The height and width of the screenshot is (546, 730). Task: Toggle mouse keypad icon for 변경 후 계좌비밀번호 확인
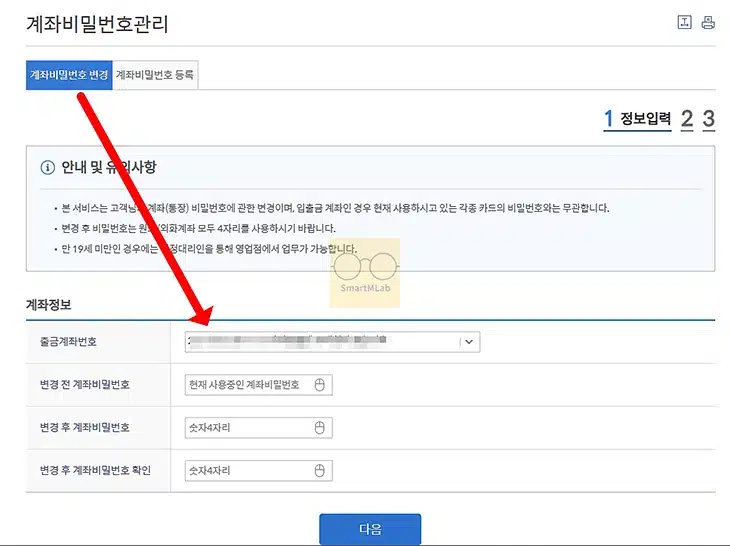(319, 470)
